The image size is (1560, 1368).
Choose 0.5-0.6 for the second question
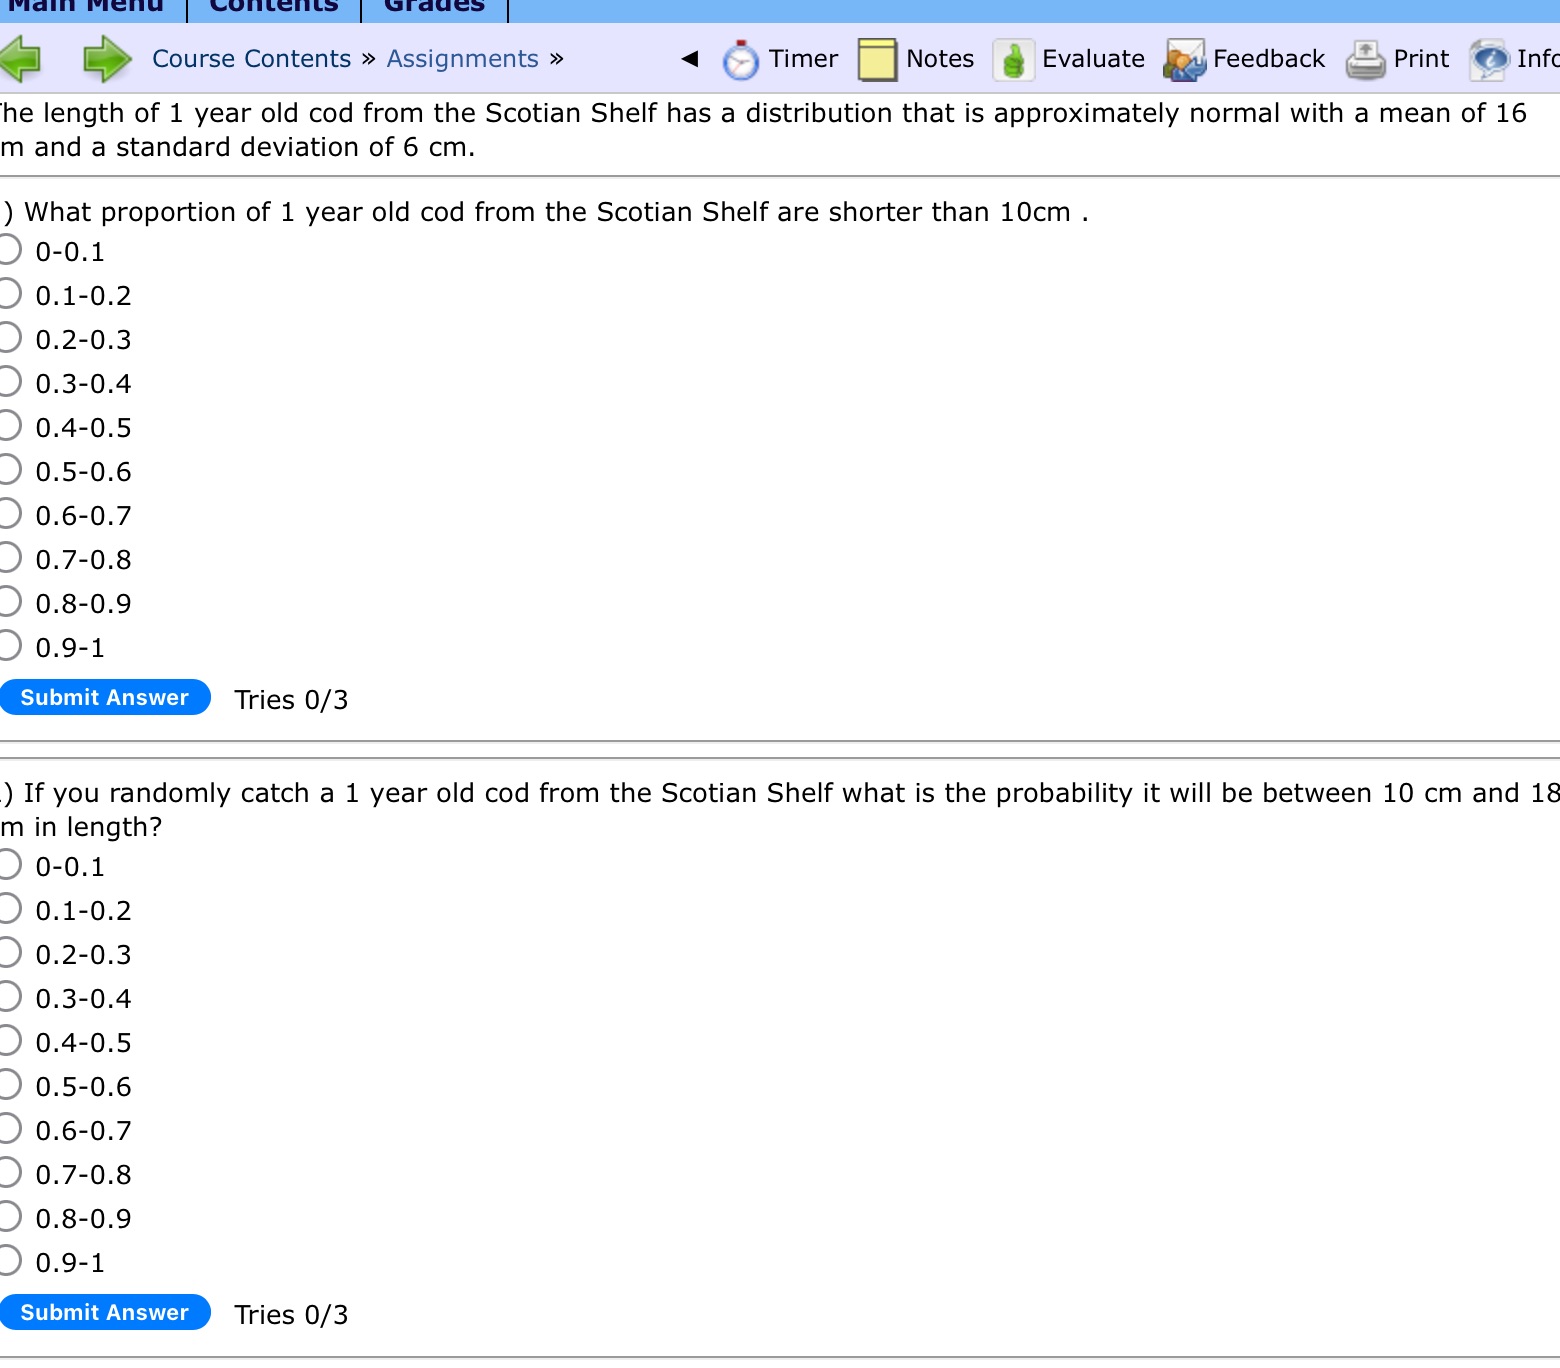tap(8, 1085)
